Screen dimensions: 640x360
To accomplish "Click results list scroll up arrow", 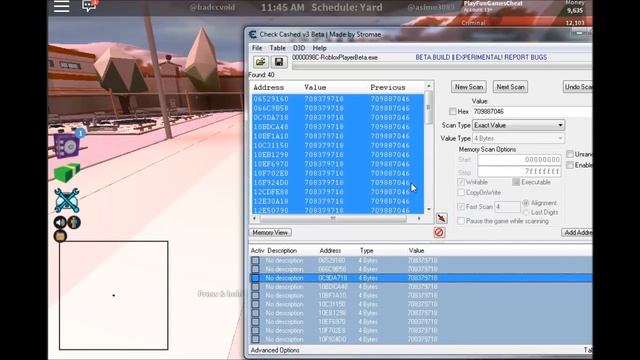I will pos(429,86).
